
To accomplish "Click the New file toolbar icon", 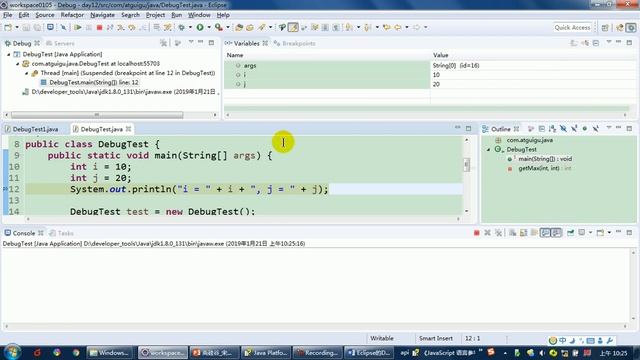I will pos(8,27).
